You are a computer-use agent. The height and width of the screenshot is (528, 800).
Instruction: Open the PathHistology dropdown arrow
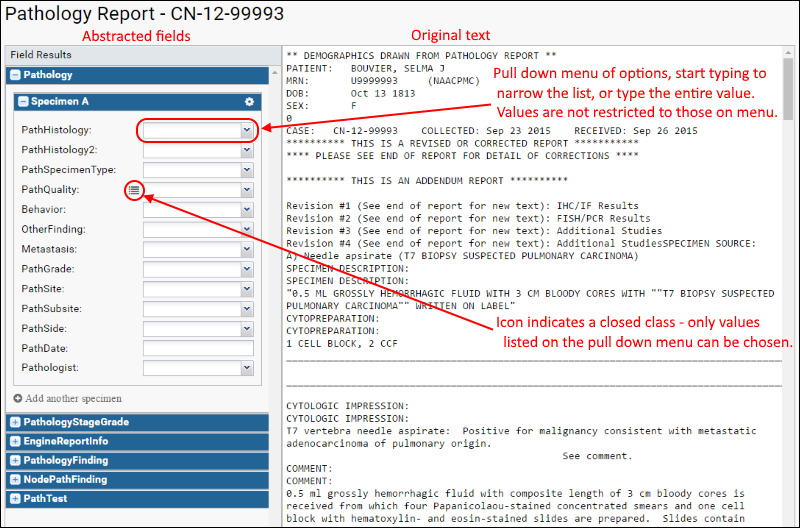point(247,130)
